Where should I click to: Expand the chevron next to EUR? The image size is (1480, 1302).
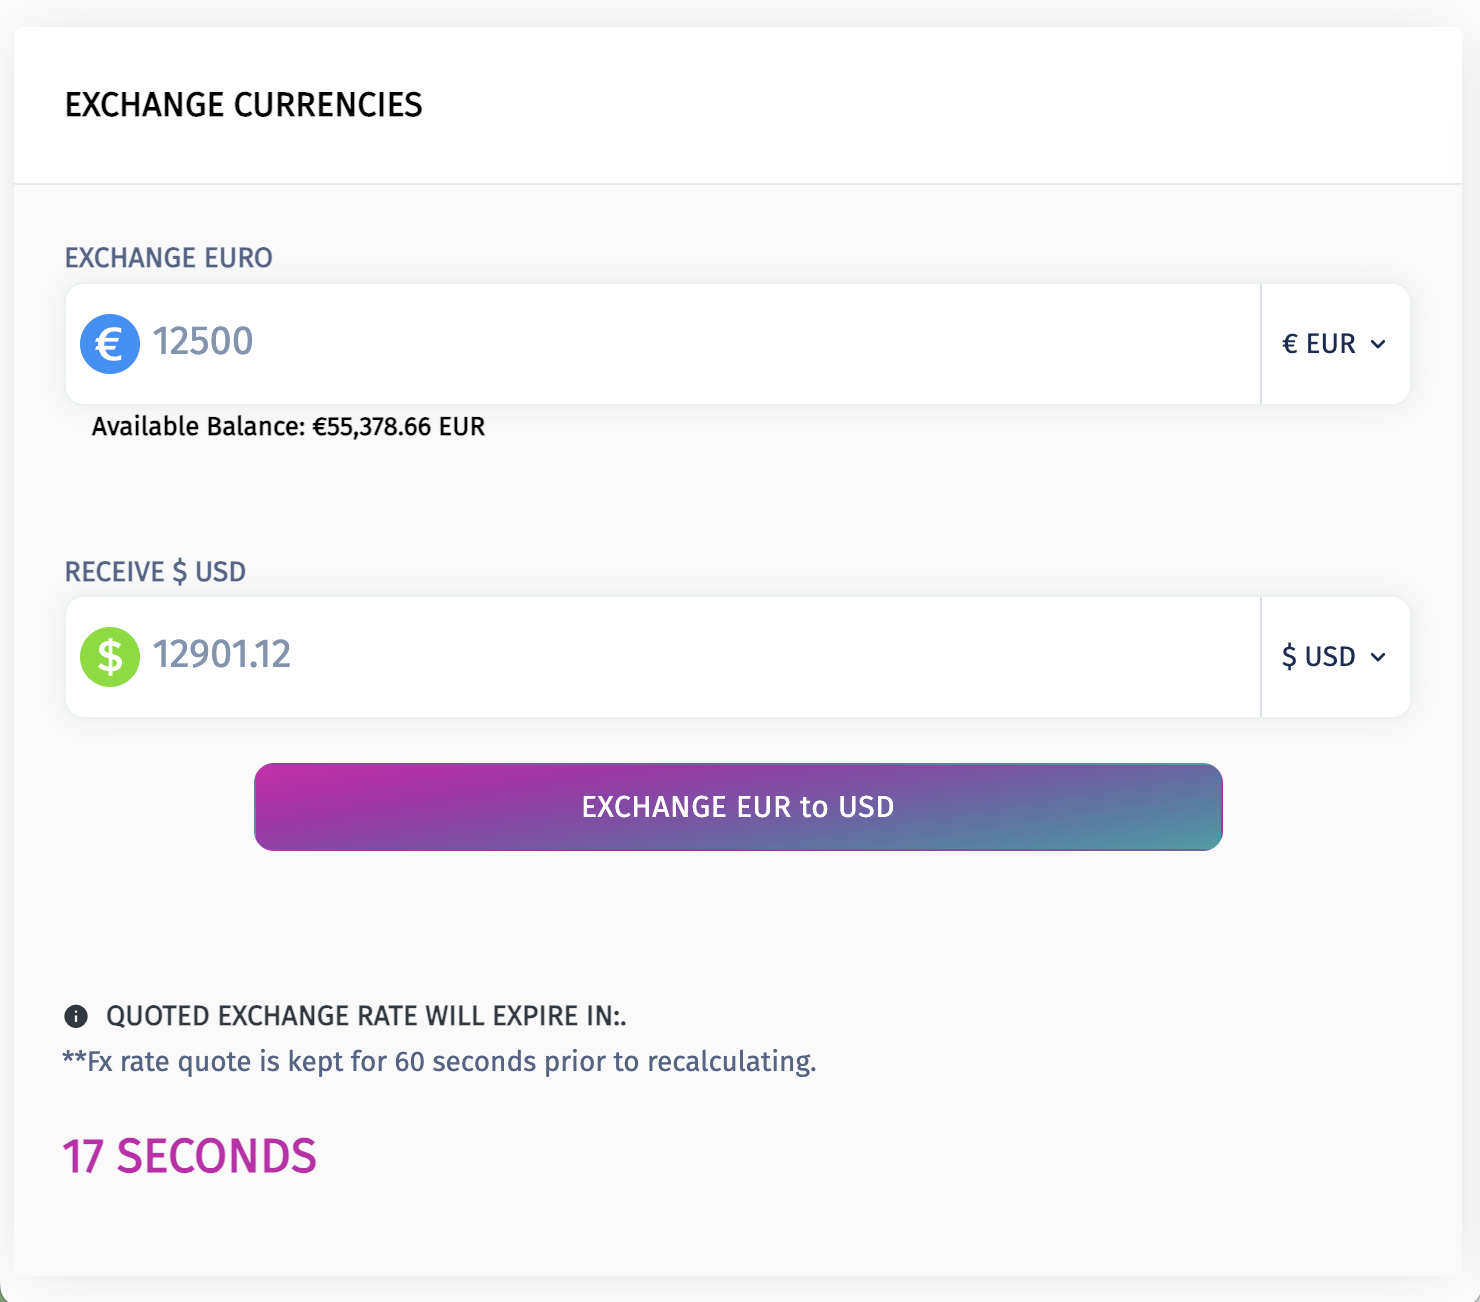click(1378, 344)
